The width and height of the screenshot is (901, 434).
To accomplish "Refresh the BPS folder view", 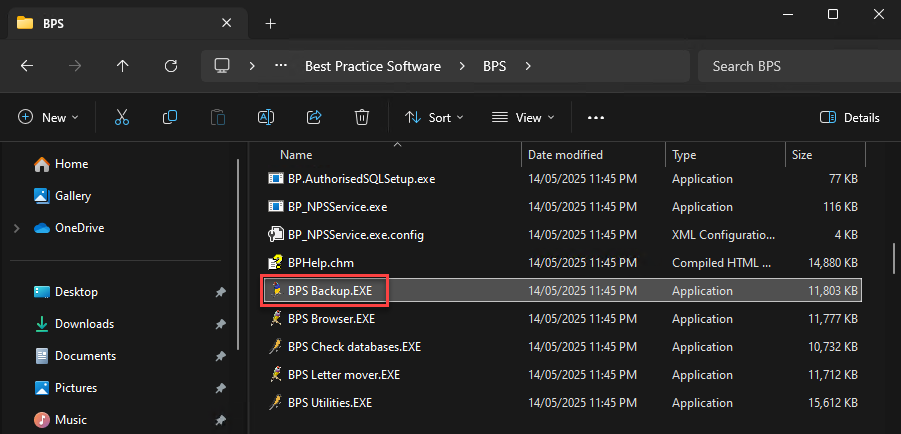I will (x=171, y=66).
